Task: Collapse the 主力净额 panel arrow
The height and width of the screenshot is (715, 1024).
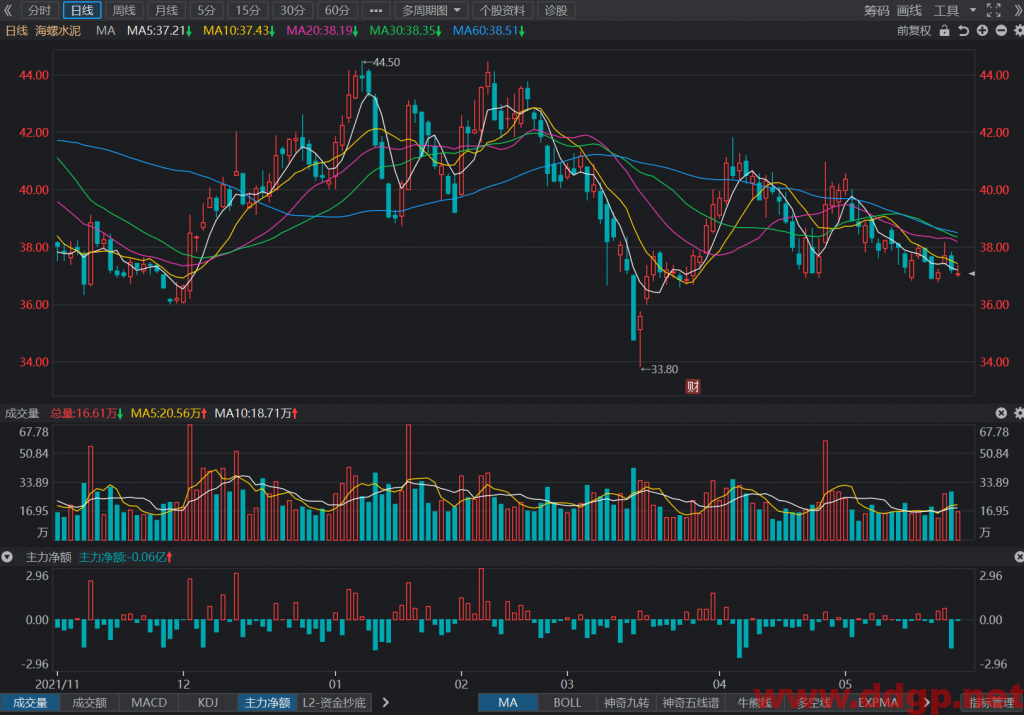Action: coord(7,557)
